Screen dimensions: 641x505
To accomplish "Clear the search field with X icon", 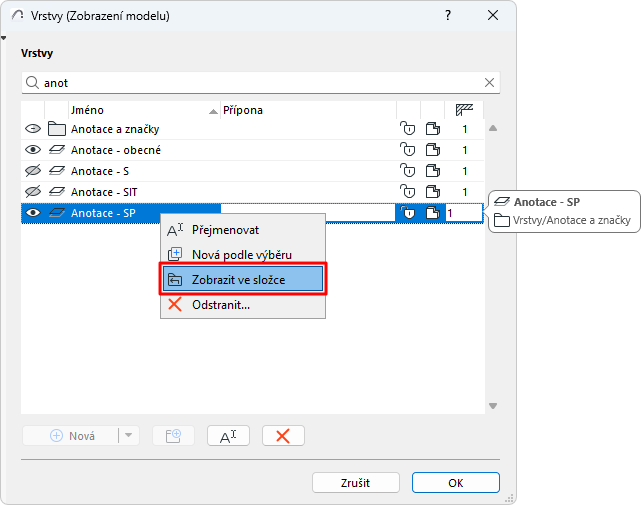I will [x=489, y=83].
